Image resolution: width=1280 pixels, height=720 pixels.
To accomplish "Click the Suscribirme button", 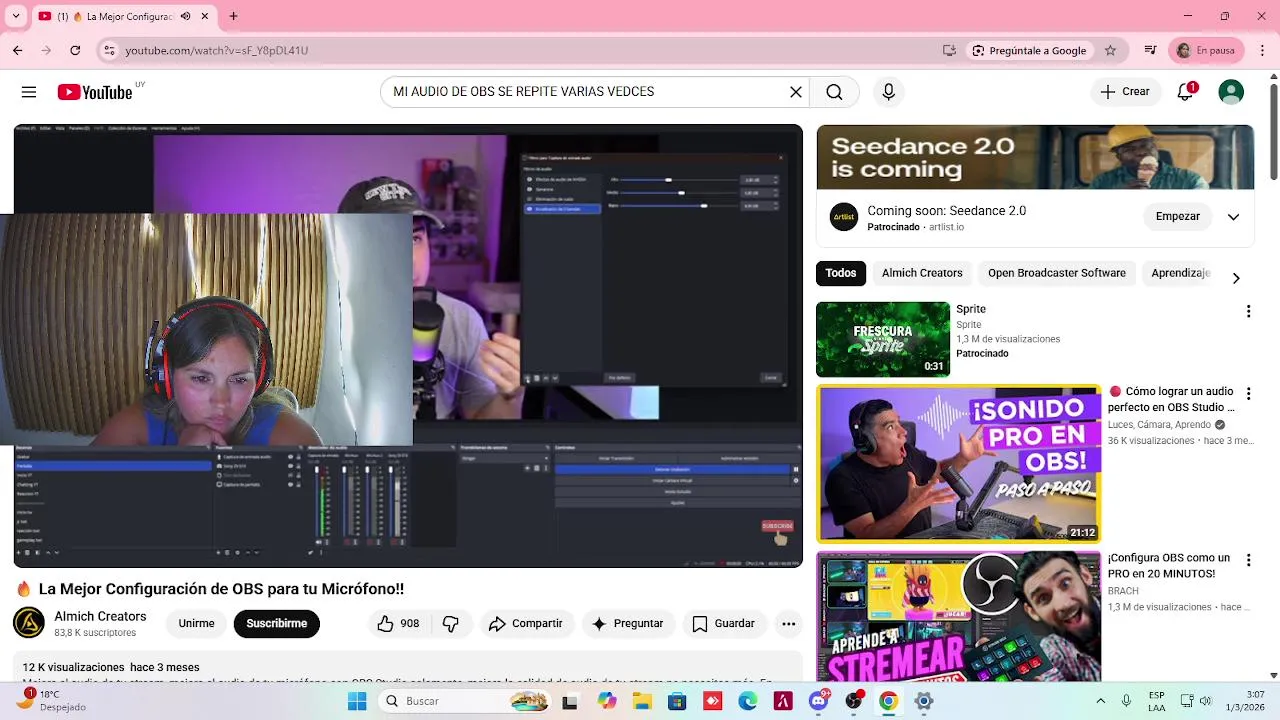I will tap(277, 624).
